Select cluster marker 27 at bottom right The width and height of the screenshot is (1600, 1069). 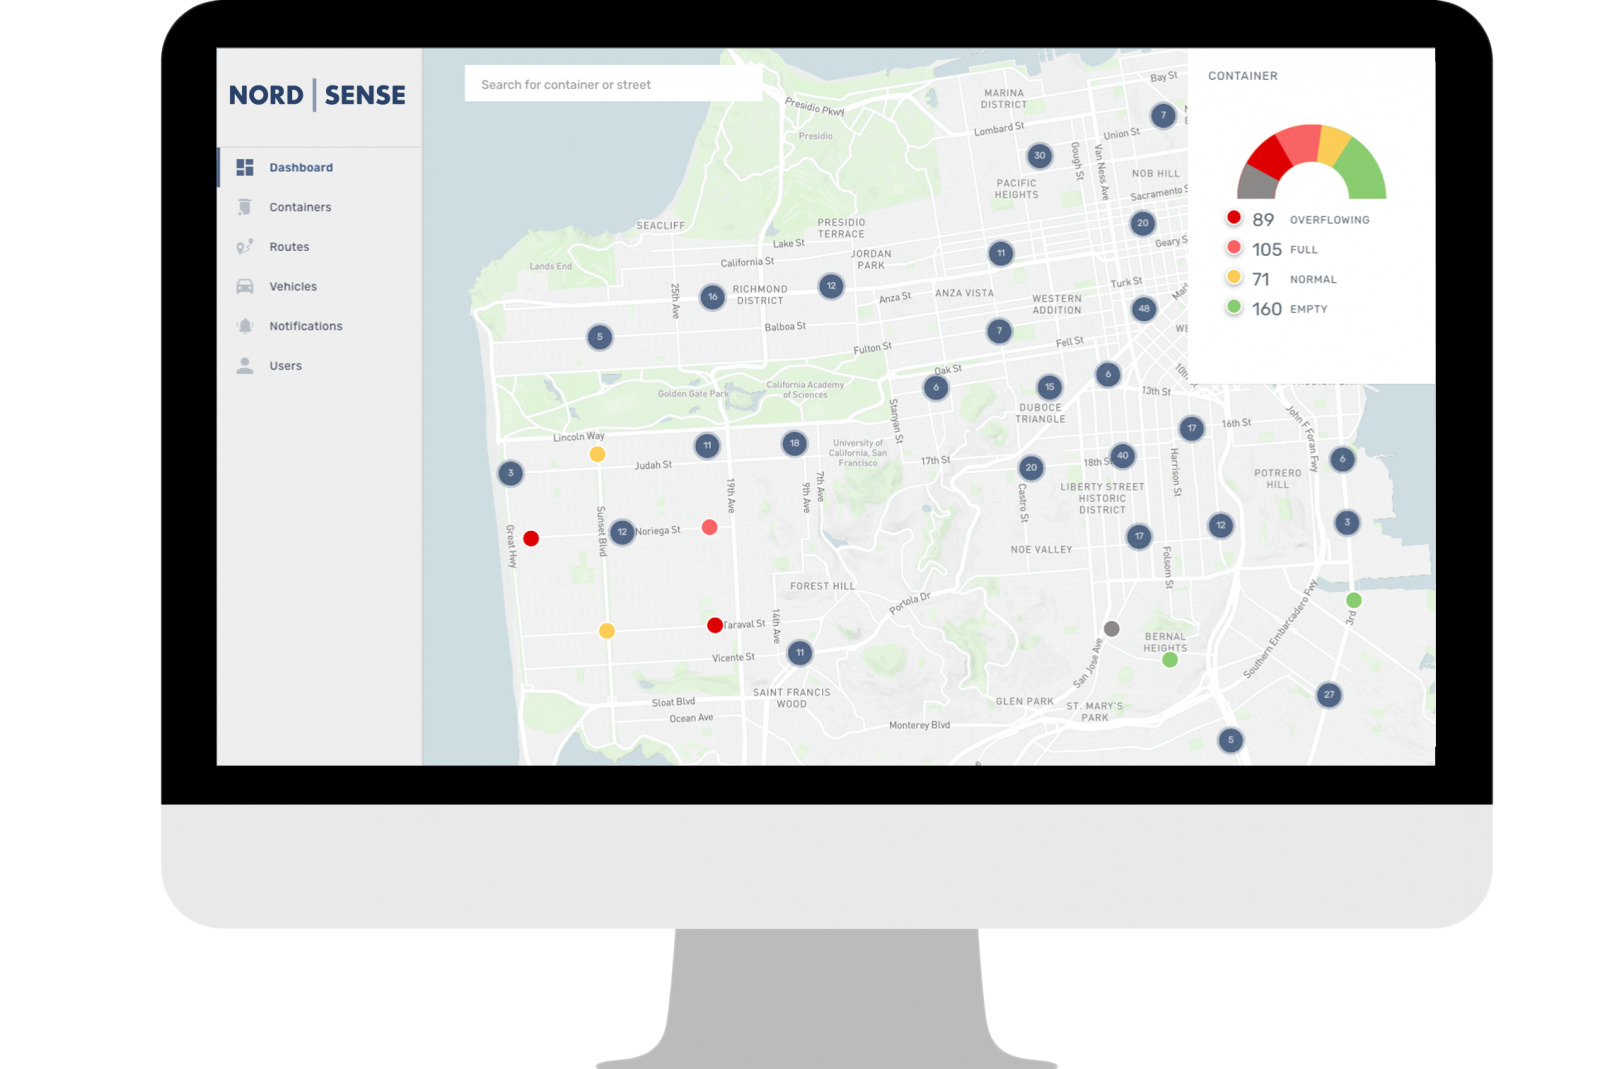(x=1329, y=695)
